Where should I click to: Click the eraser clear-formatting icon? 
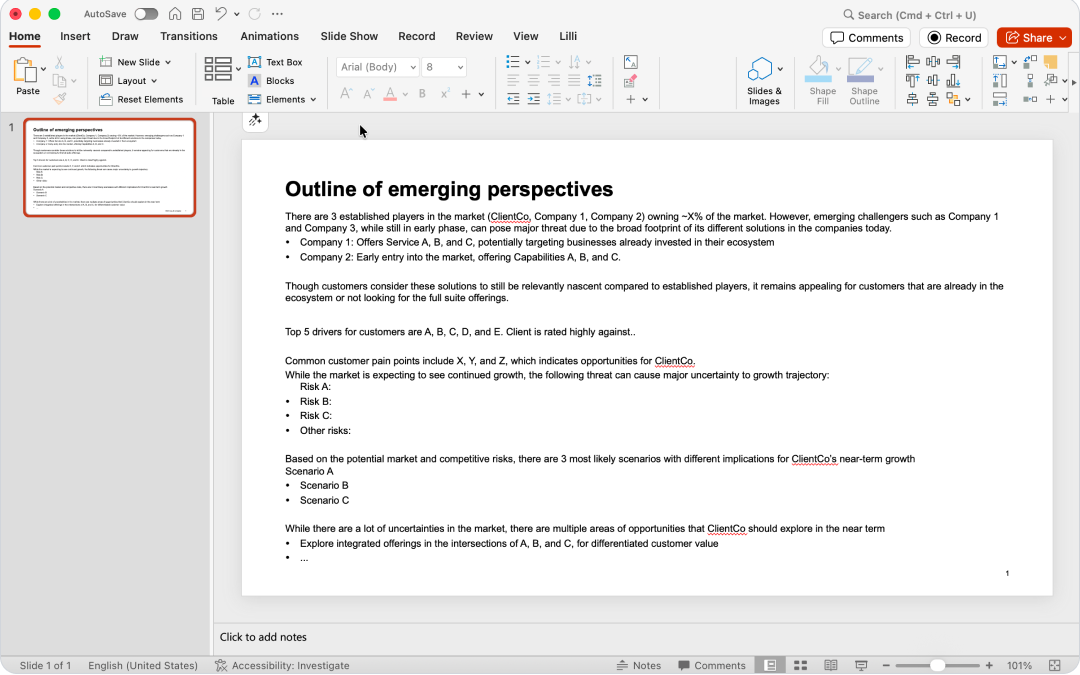tap(630, 81)
